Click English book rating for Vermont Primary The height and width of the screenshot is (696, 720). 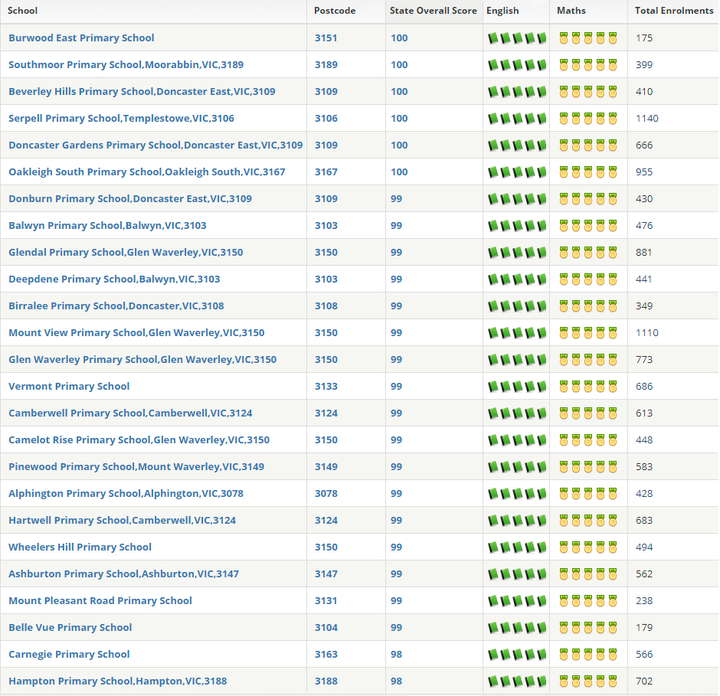[x=517, y=387]
